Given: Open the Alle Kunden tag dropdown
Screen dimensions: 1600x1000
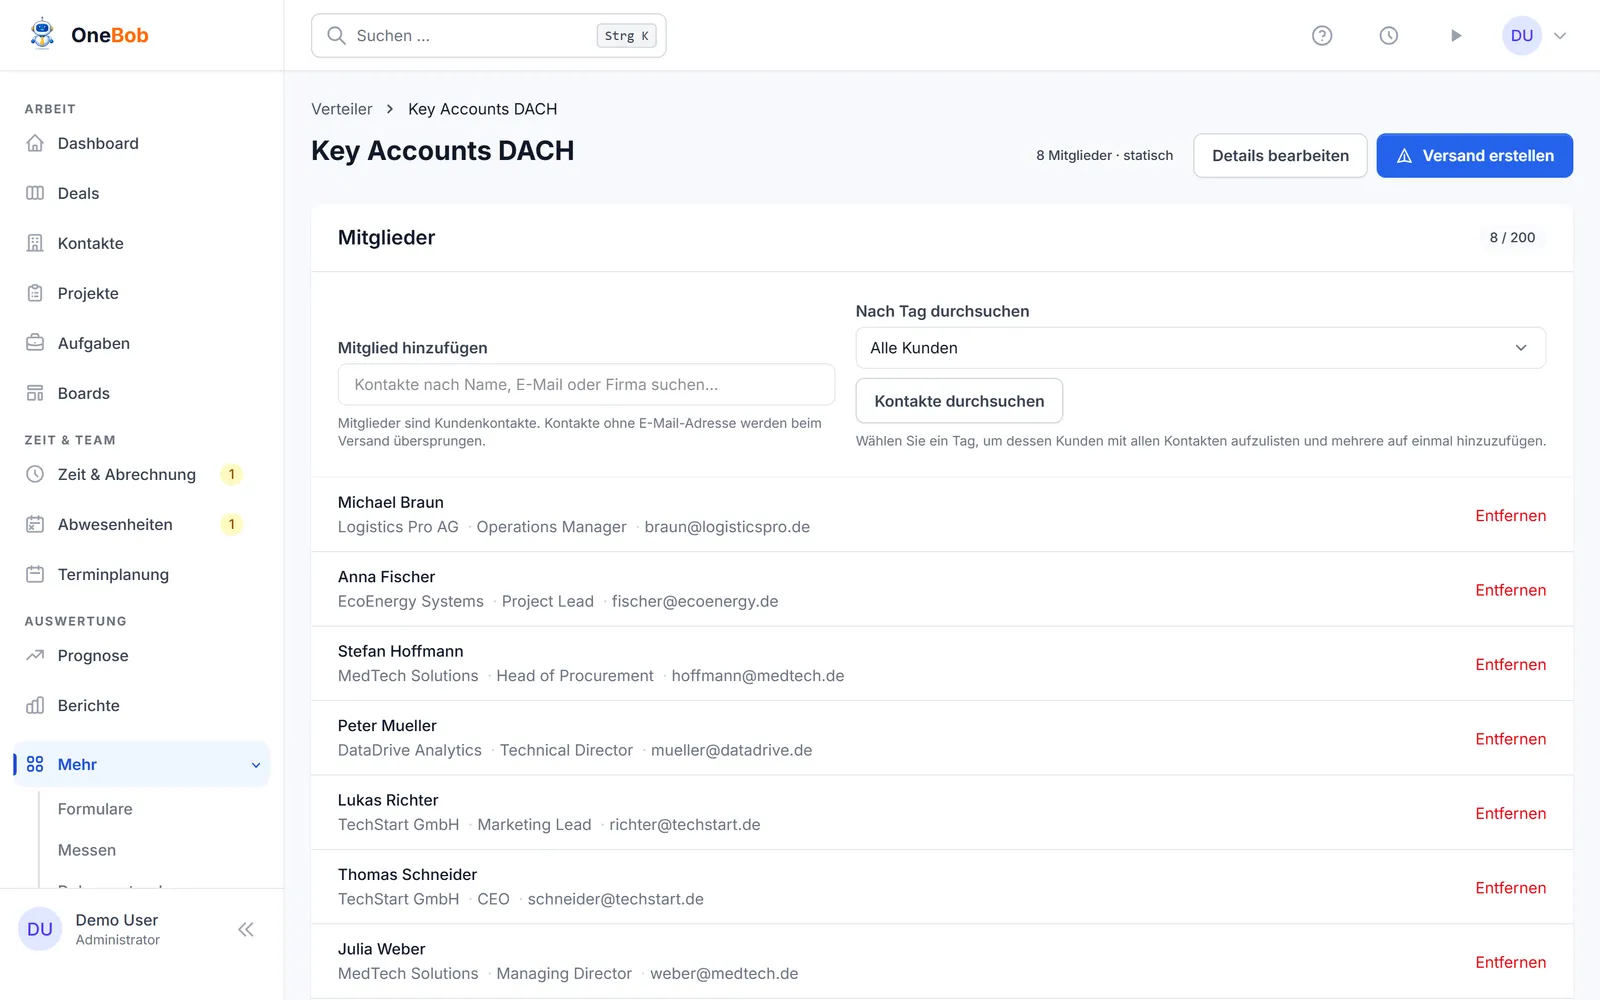Looking at the screenshot, I should pos(1201,348).
